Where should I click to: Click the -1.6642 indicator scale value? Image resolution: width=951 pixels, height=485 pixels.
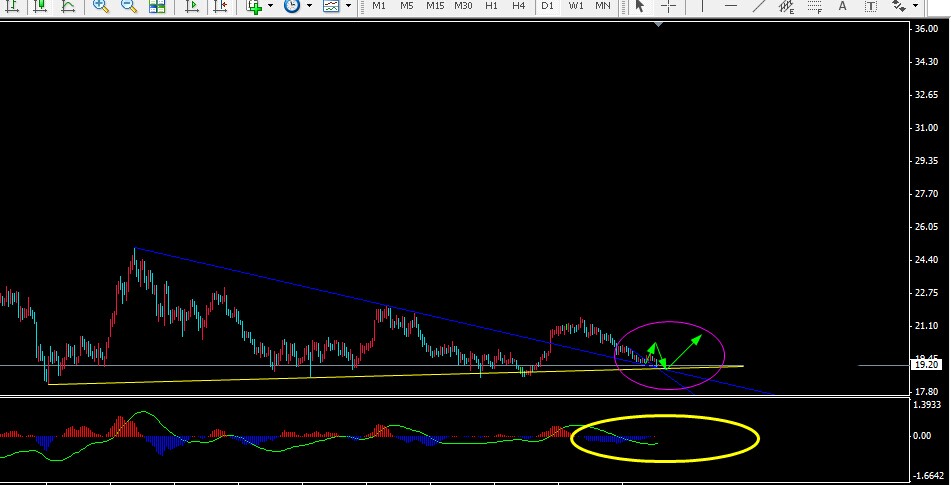[x=929, y=475]
